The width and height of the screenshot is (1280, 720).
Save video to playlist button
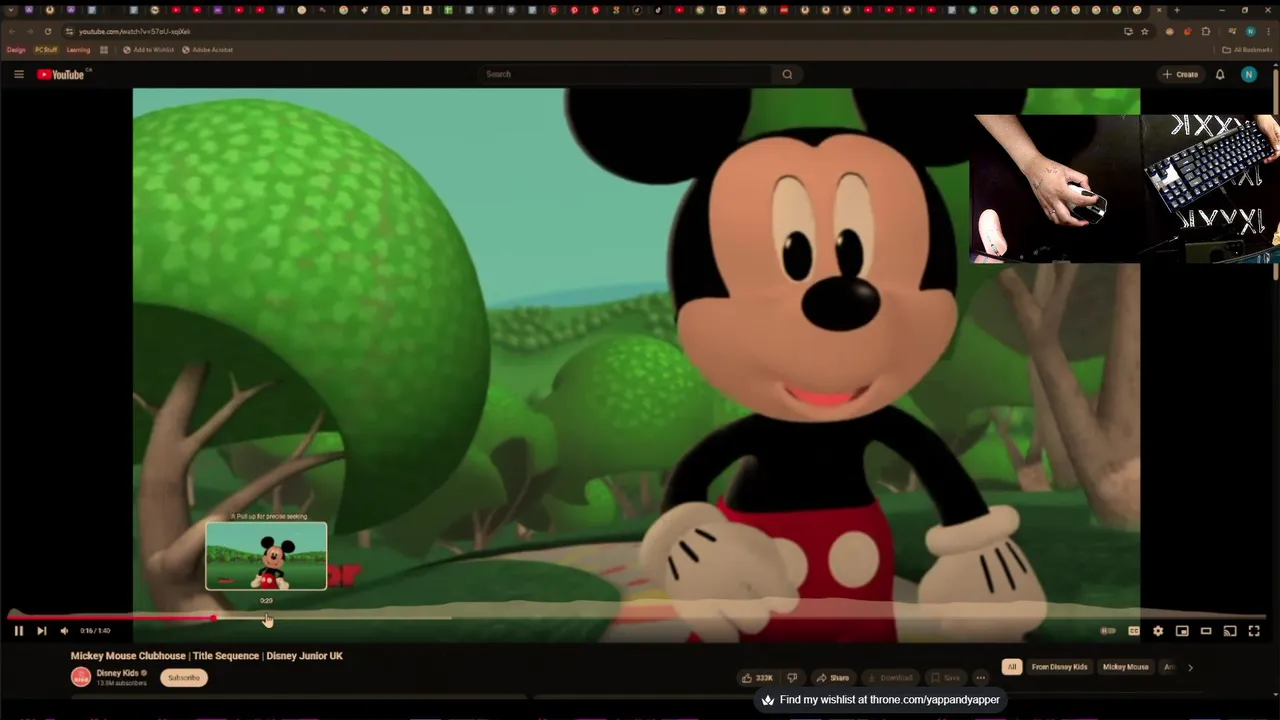[x=945, y=678]
